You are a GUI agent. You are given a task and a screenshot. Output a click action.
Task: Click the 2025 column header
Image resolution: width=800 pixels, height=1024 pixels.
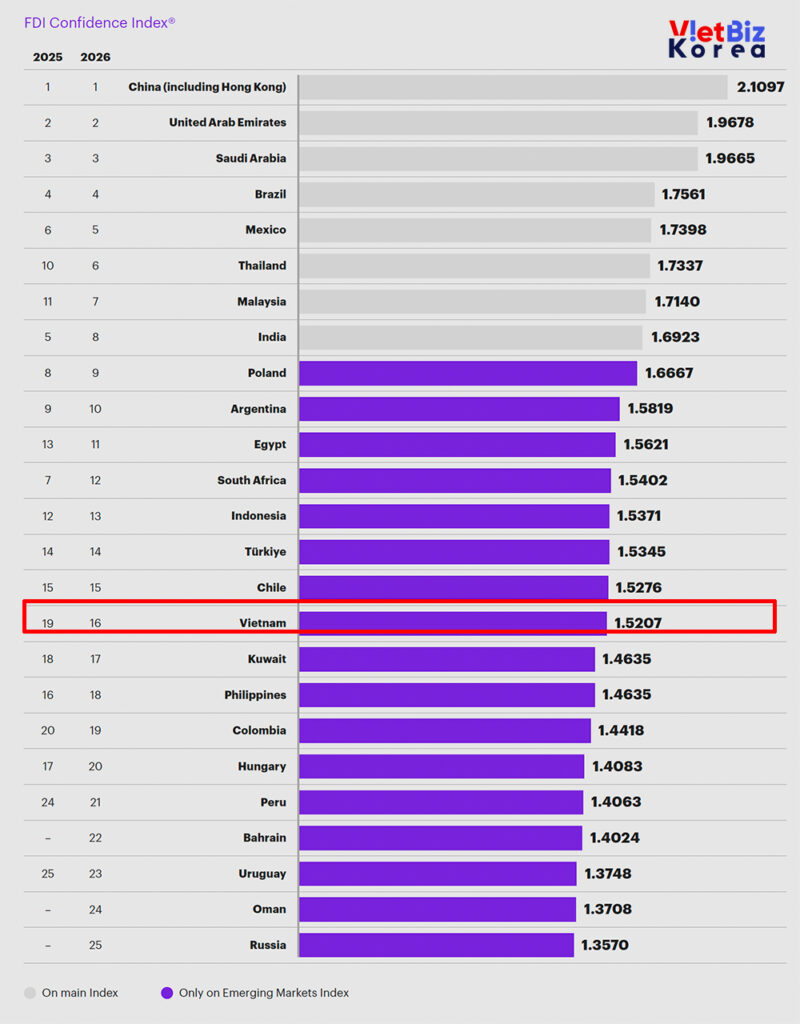click(48, 57)
